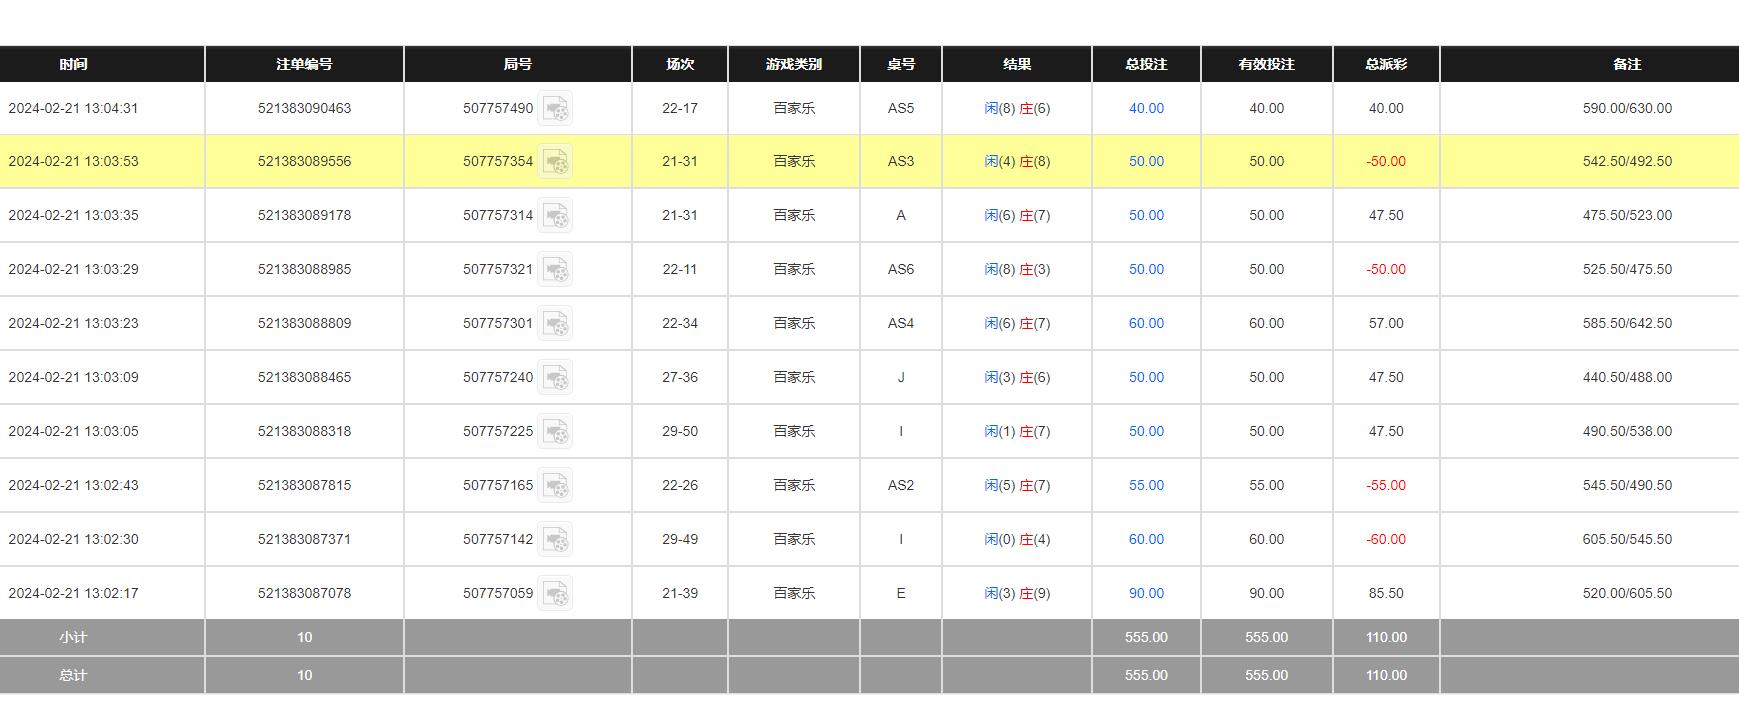Viewport: 1739px width, 718px height.
Task: Open video icon for round 507757225
Action: pos(555,431)
